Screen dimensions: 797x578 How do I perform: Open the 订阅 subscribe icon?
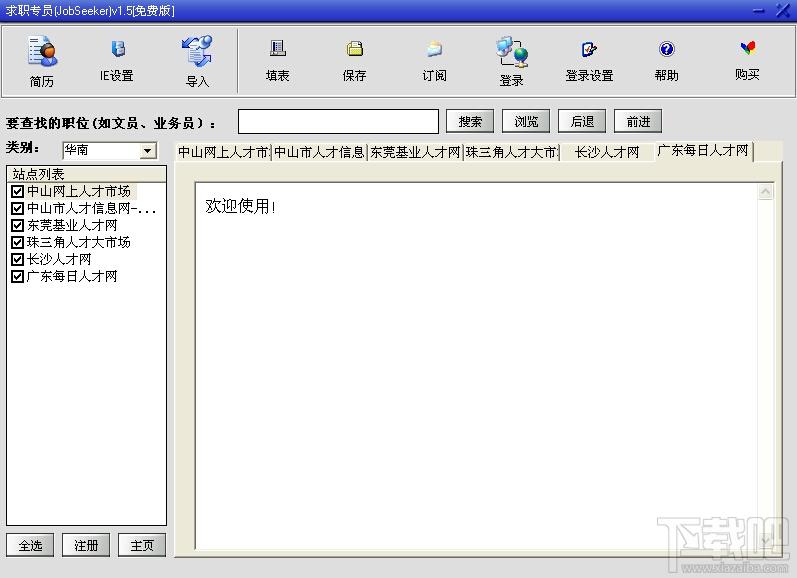tap(435, 60)
